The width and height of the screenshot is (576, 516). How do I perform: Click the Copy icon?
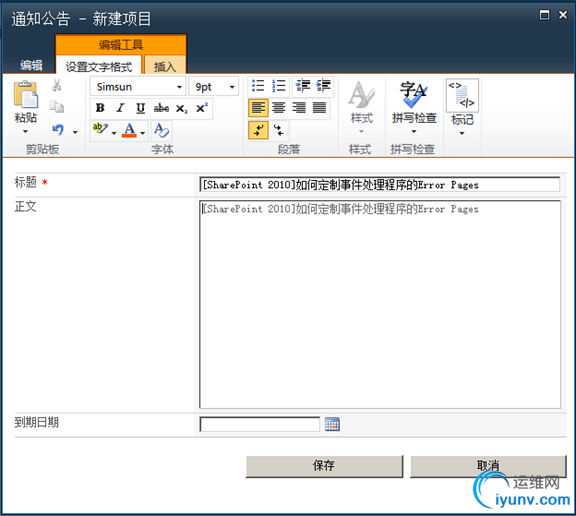(57, 107)
